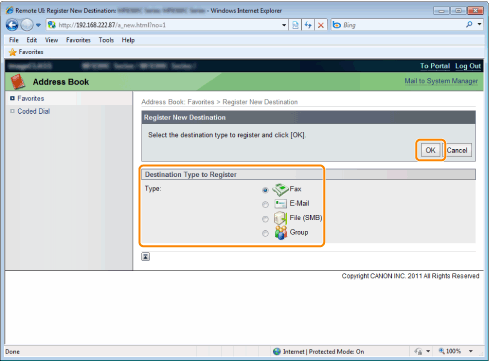Click the OK button

(430, 150)
